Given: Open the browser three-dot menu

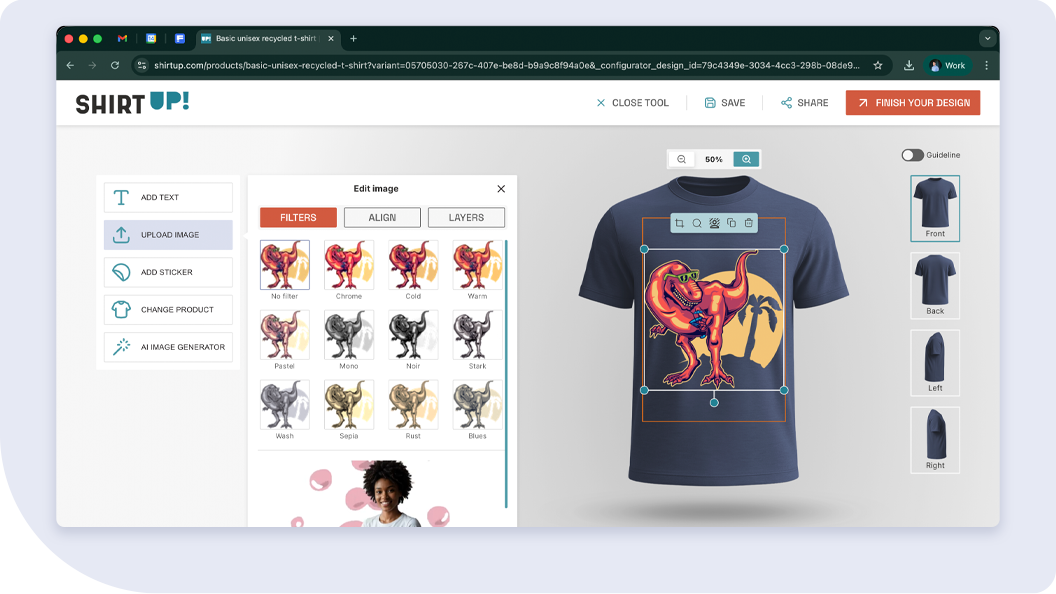Looking at the screenshot, I should coord(987,65).
